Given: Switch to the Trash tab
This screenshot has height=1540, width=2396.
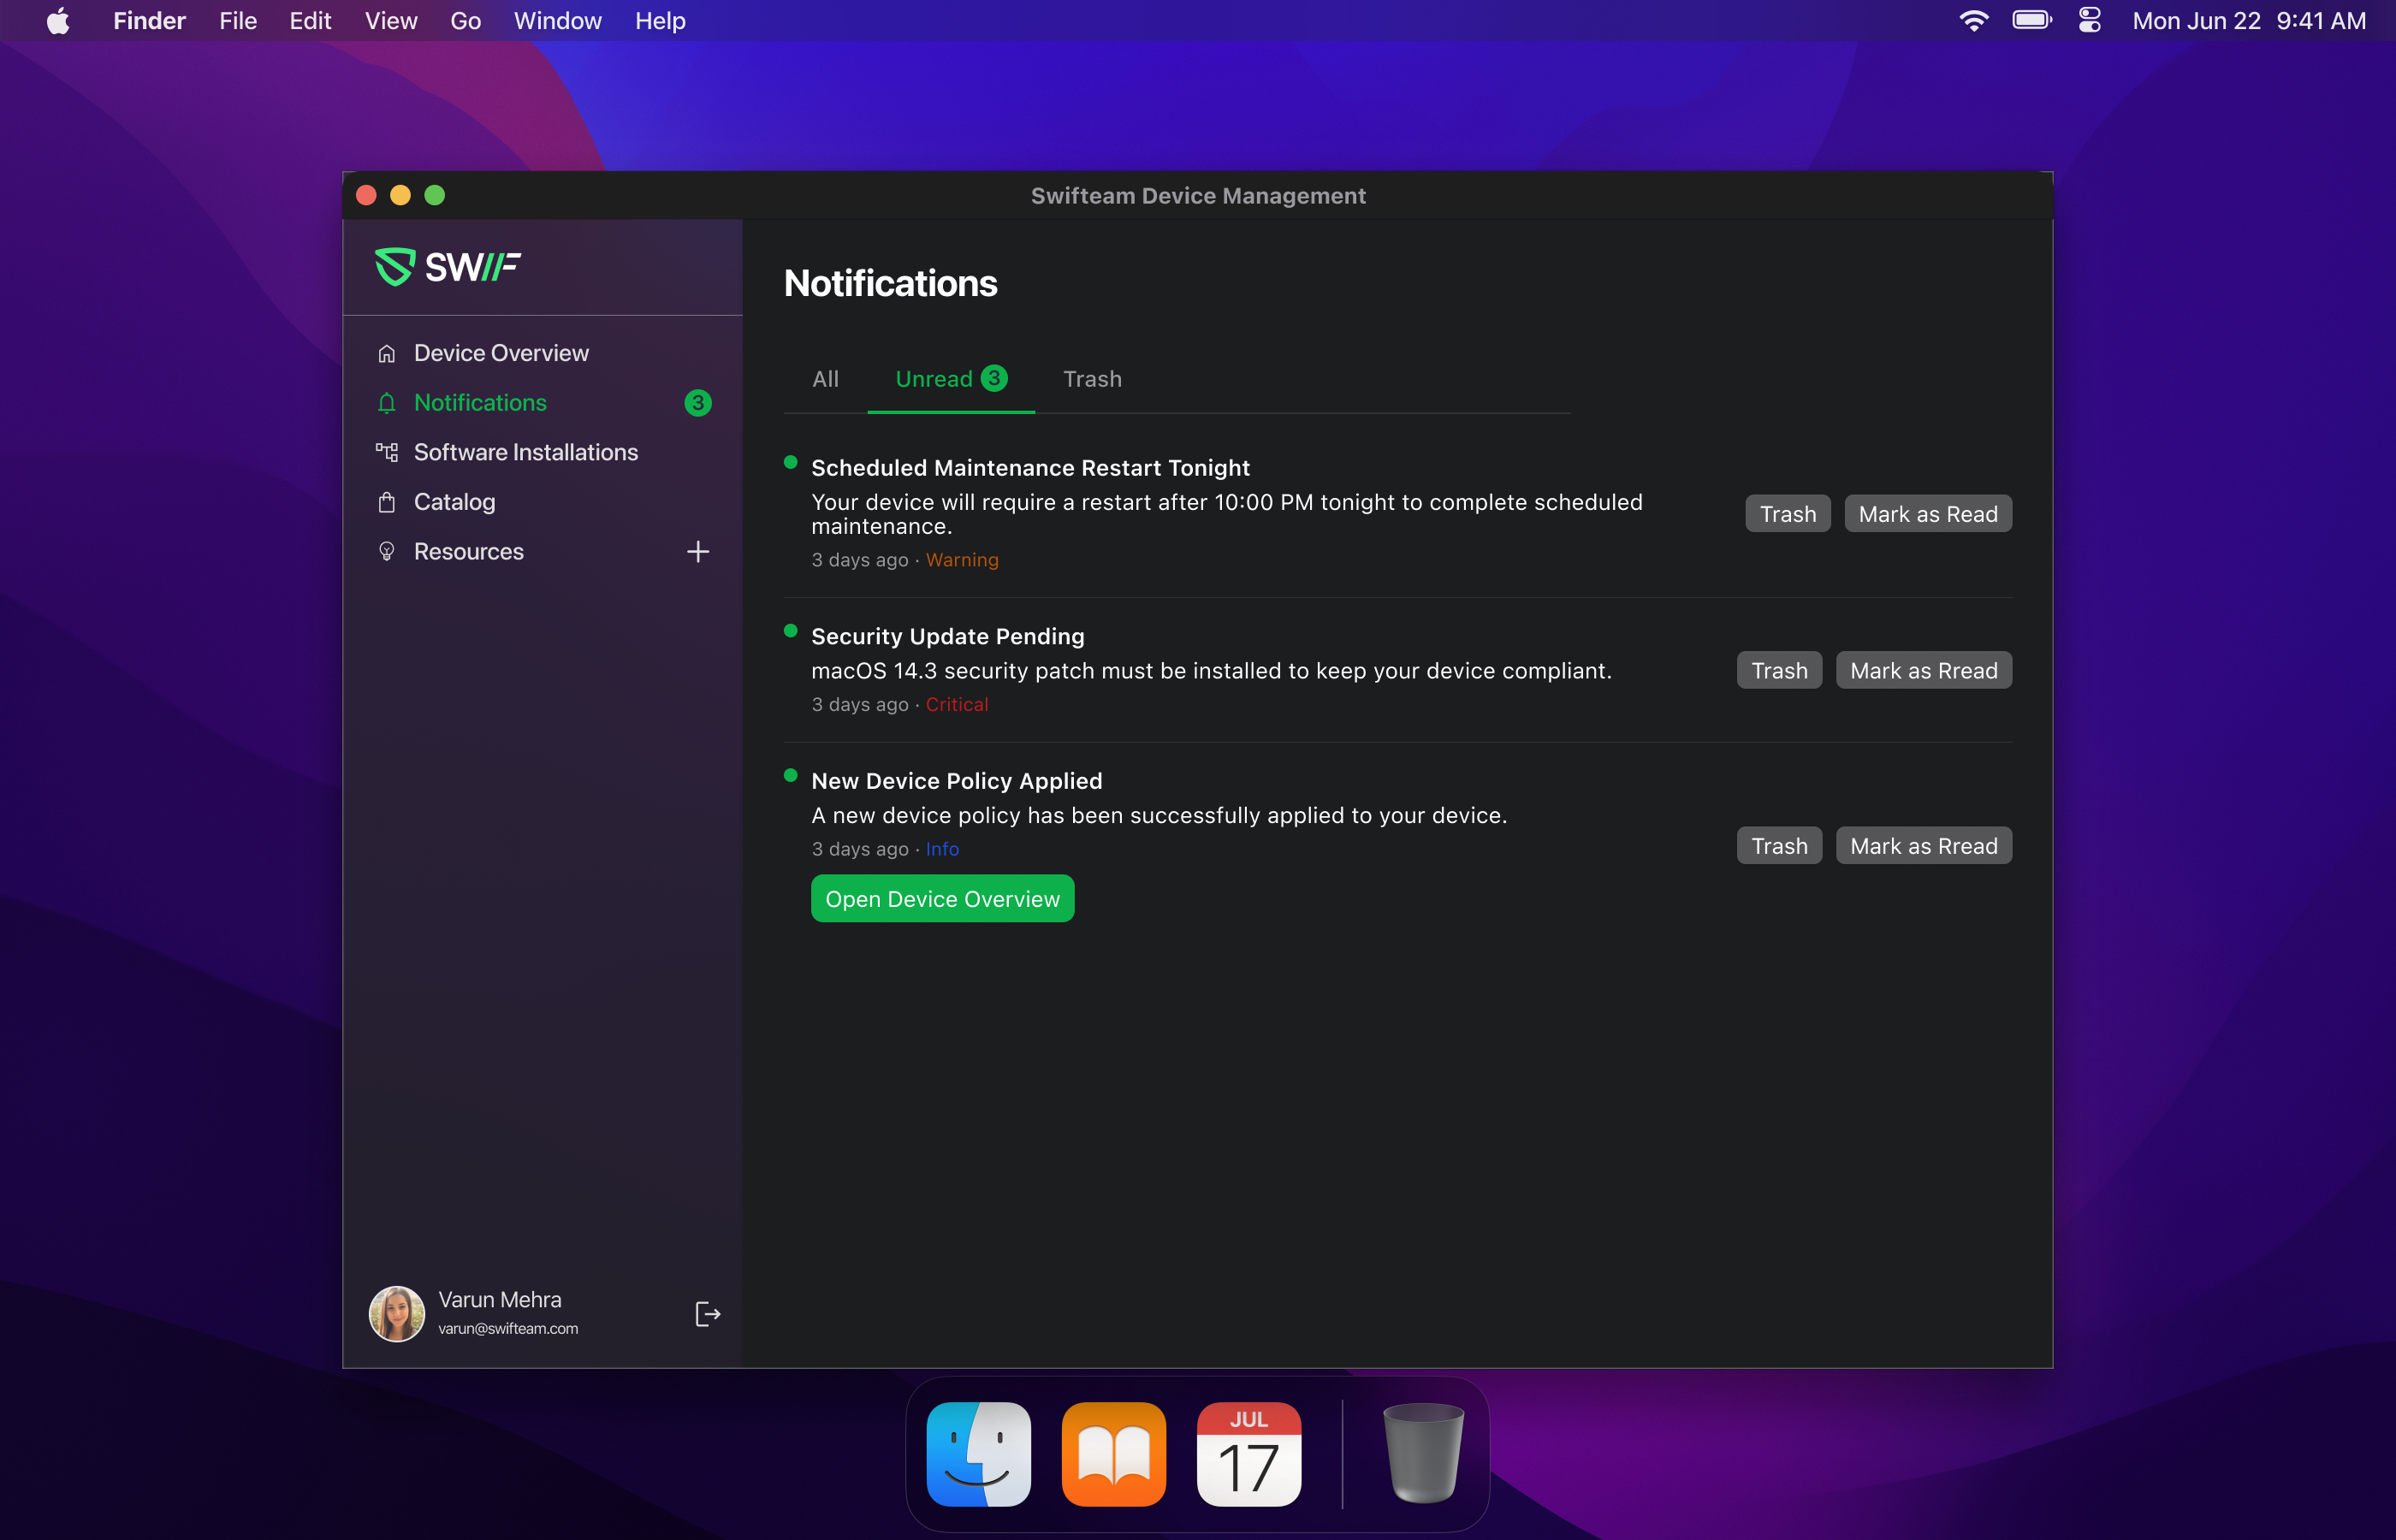Looking at the screenshot, I should click(x=1092, y=379).
